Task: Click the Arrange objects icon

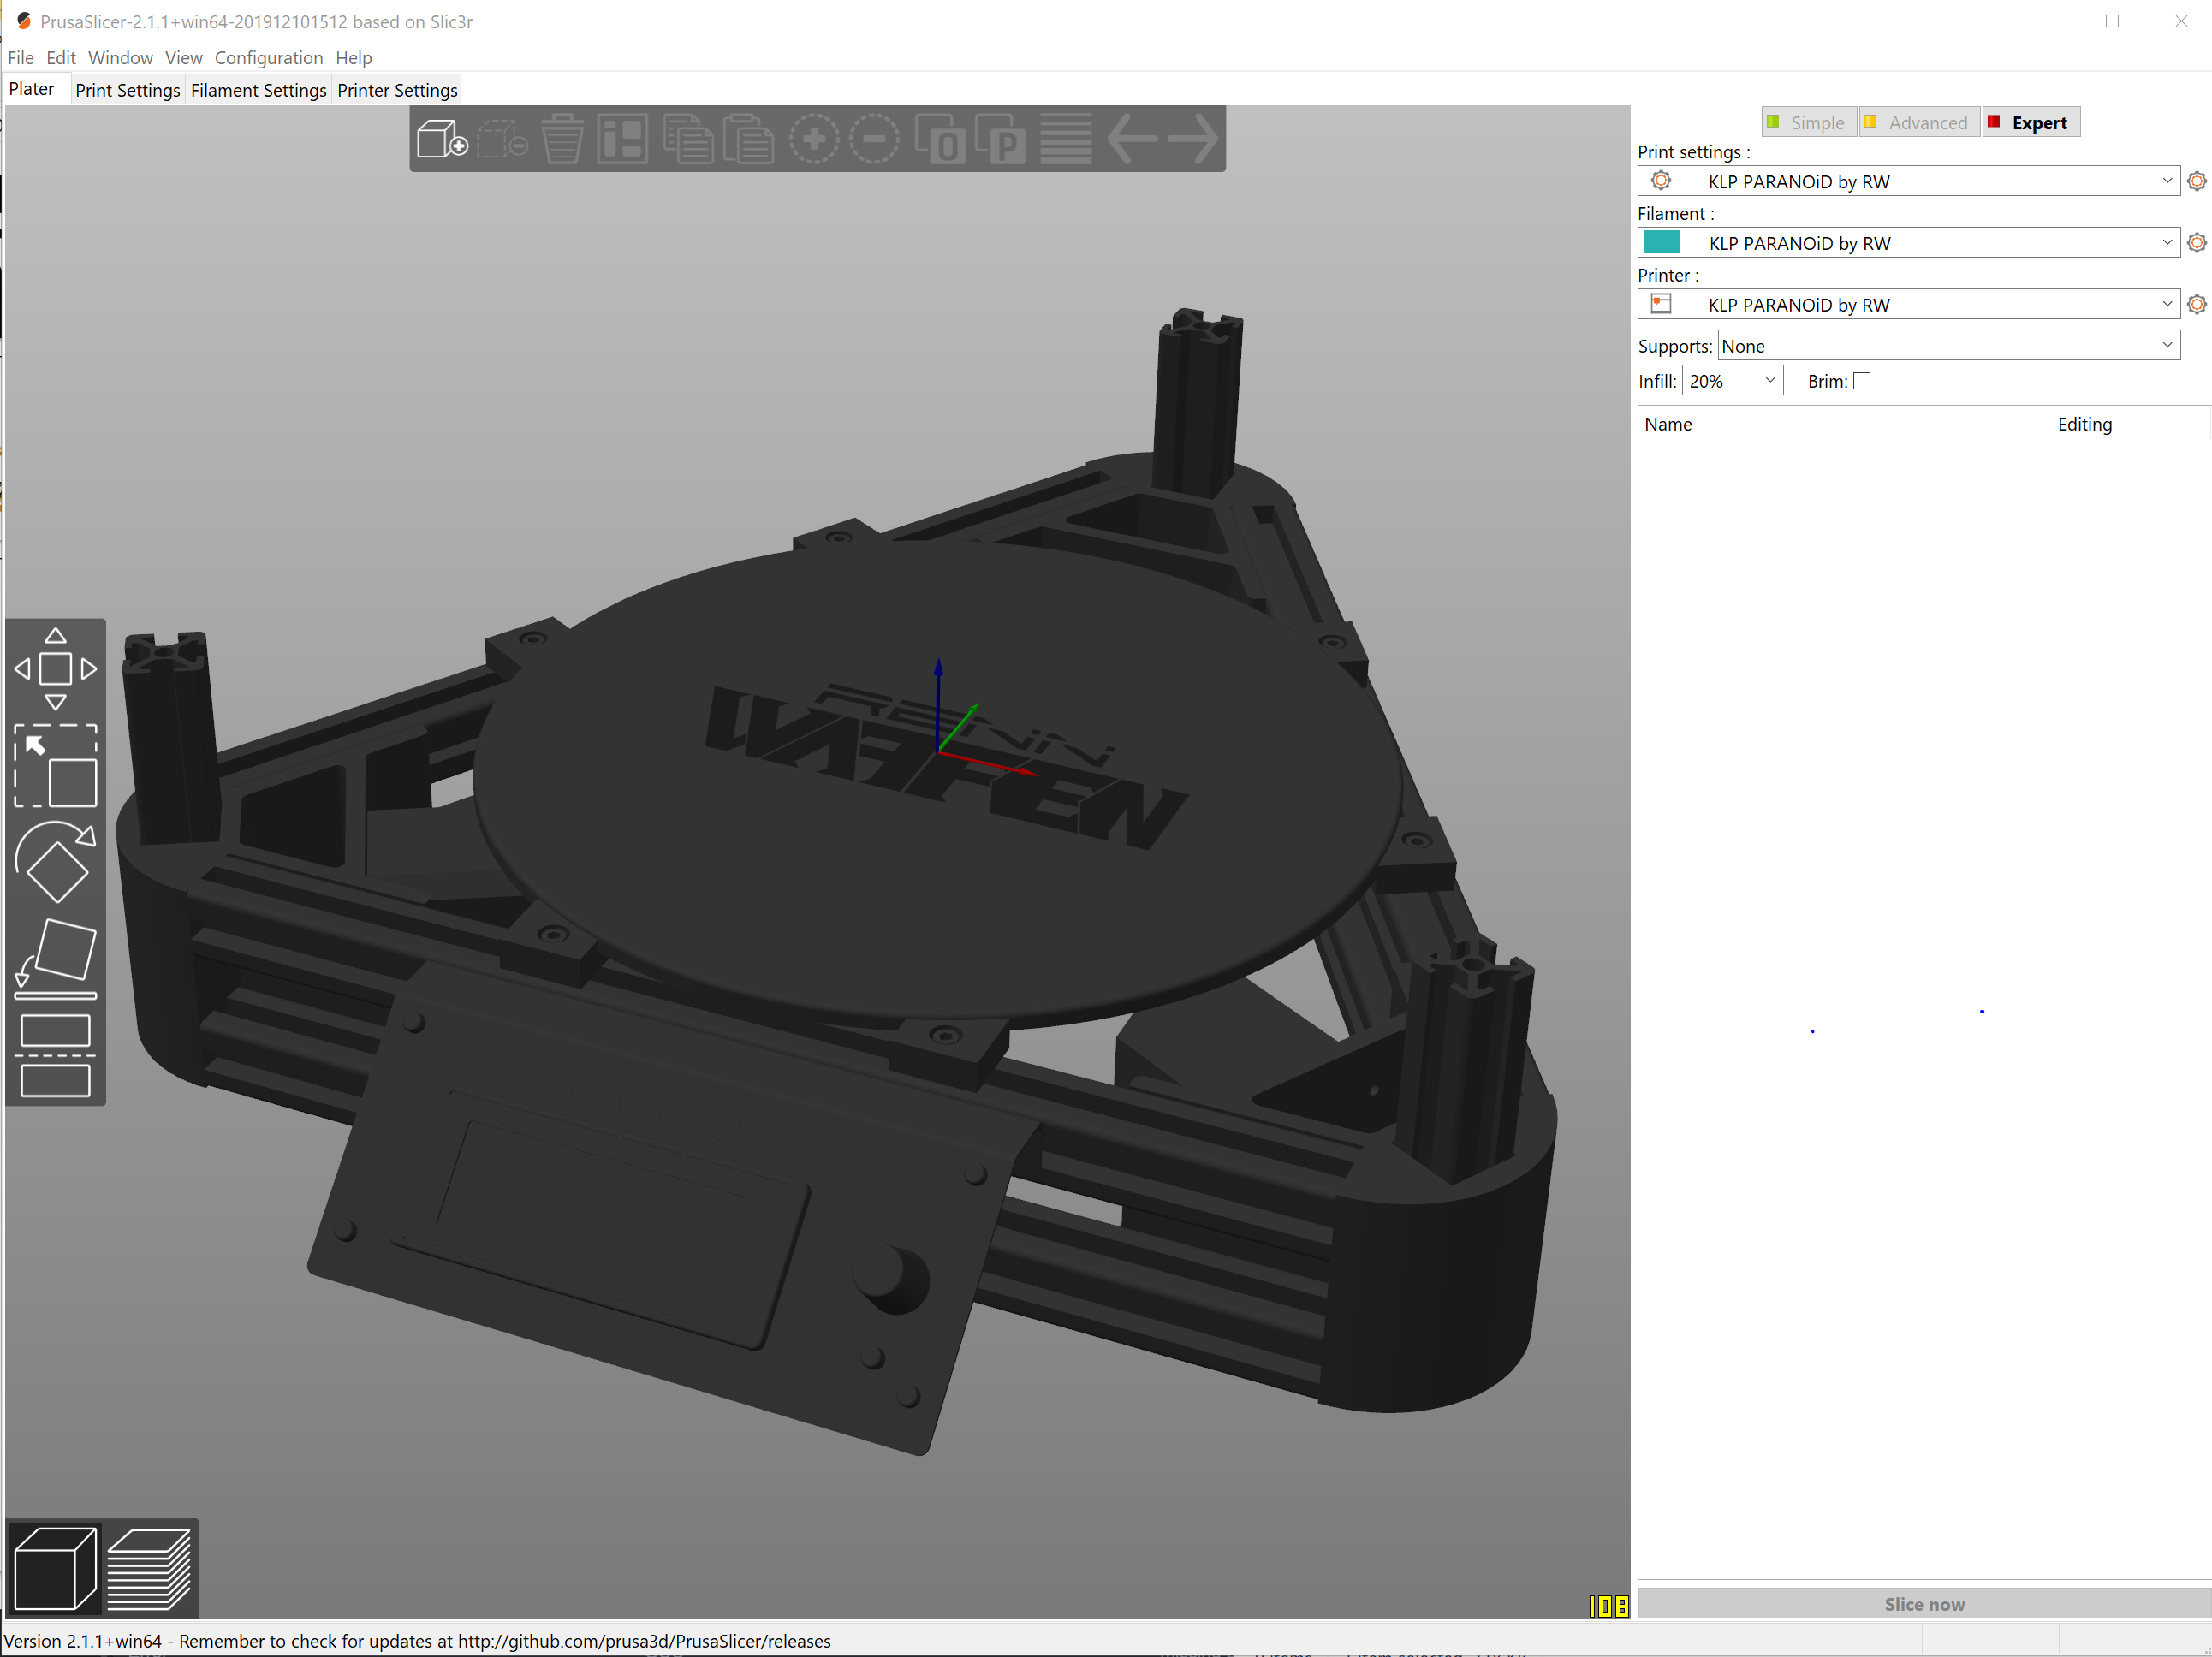Action: coord(623,139)
